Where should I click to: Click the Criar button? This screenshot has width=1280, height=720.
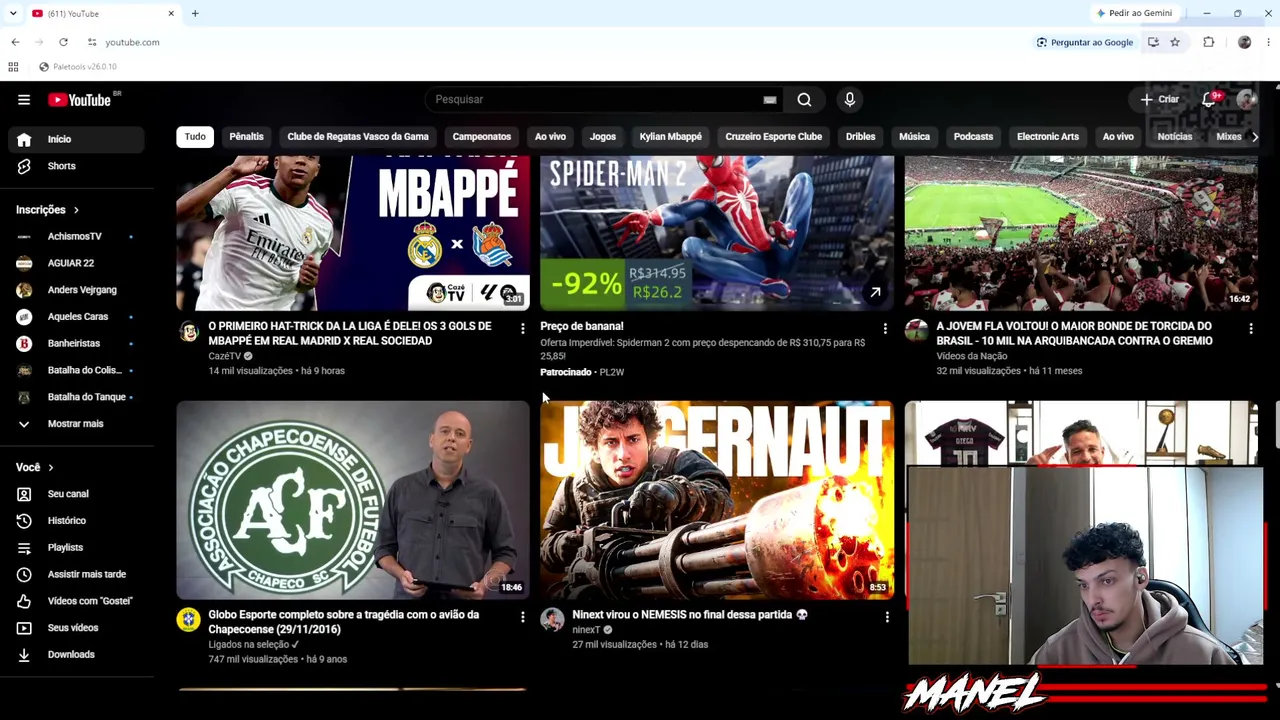[1160, 100]
